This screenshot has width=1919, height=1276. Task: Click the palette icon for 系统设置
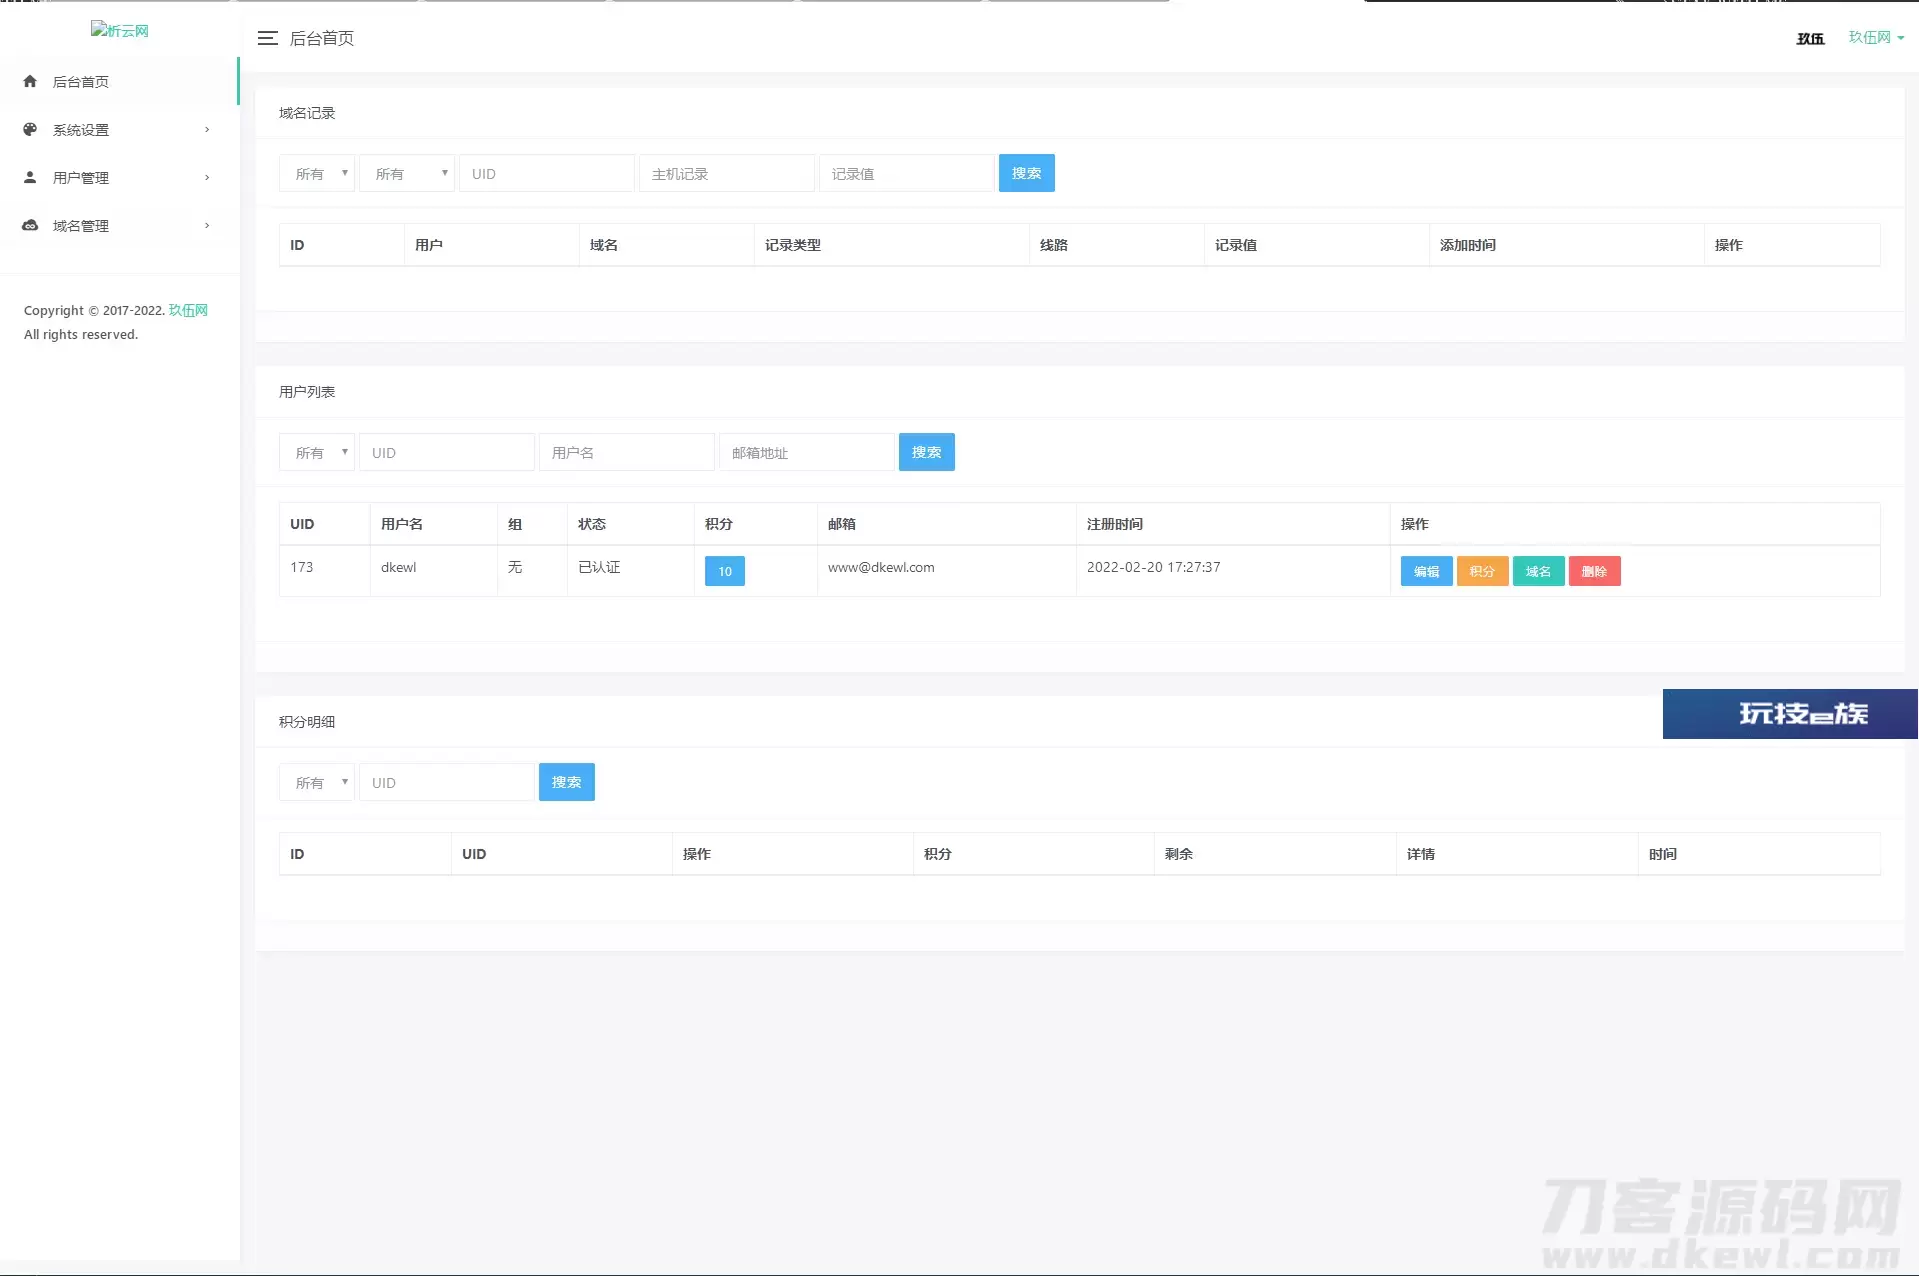click(x=30, y=129)
